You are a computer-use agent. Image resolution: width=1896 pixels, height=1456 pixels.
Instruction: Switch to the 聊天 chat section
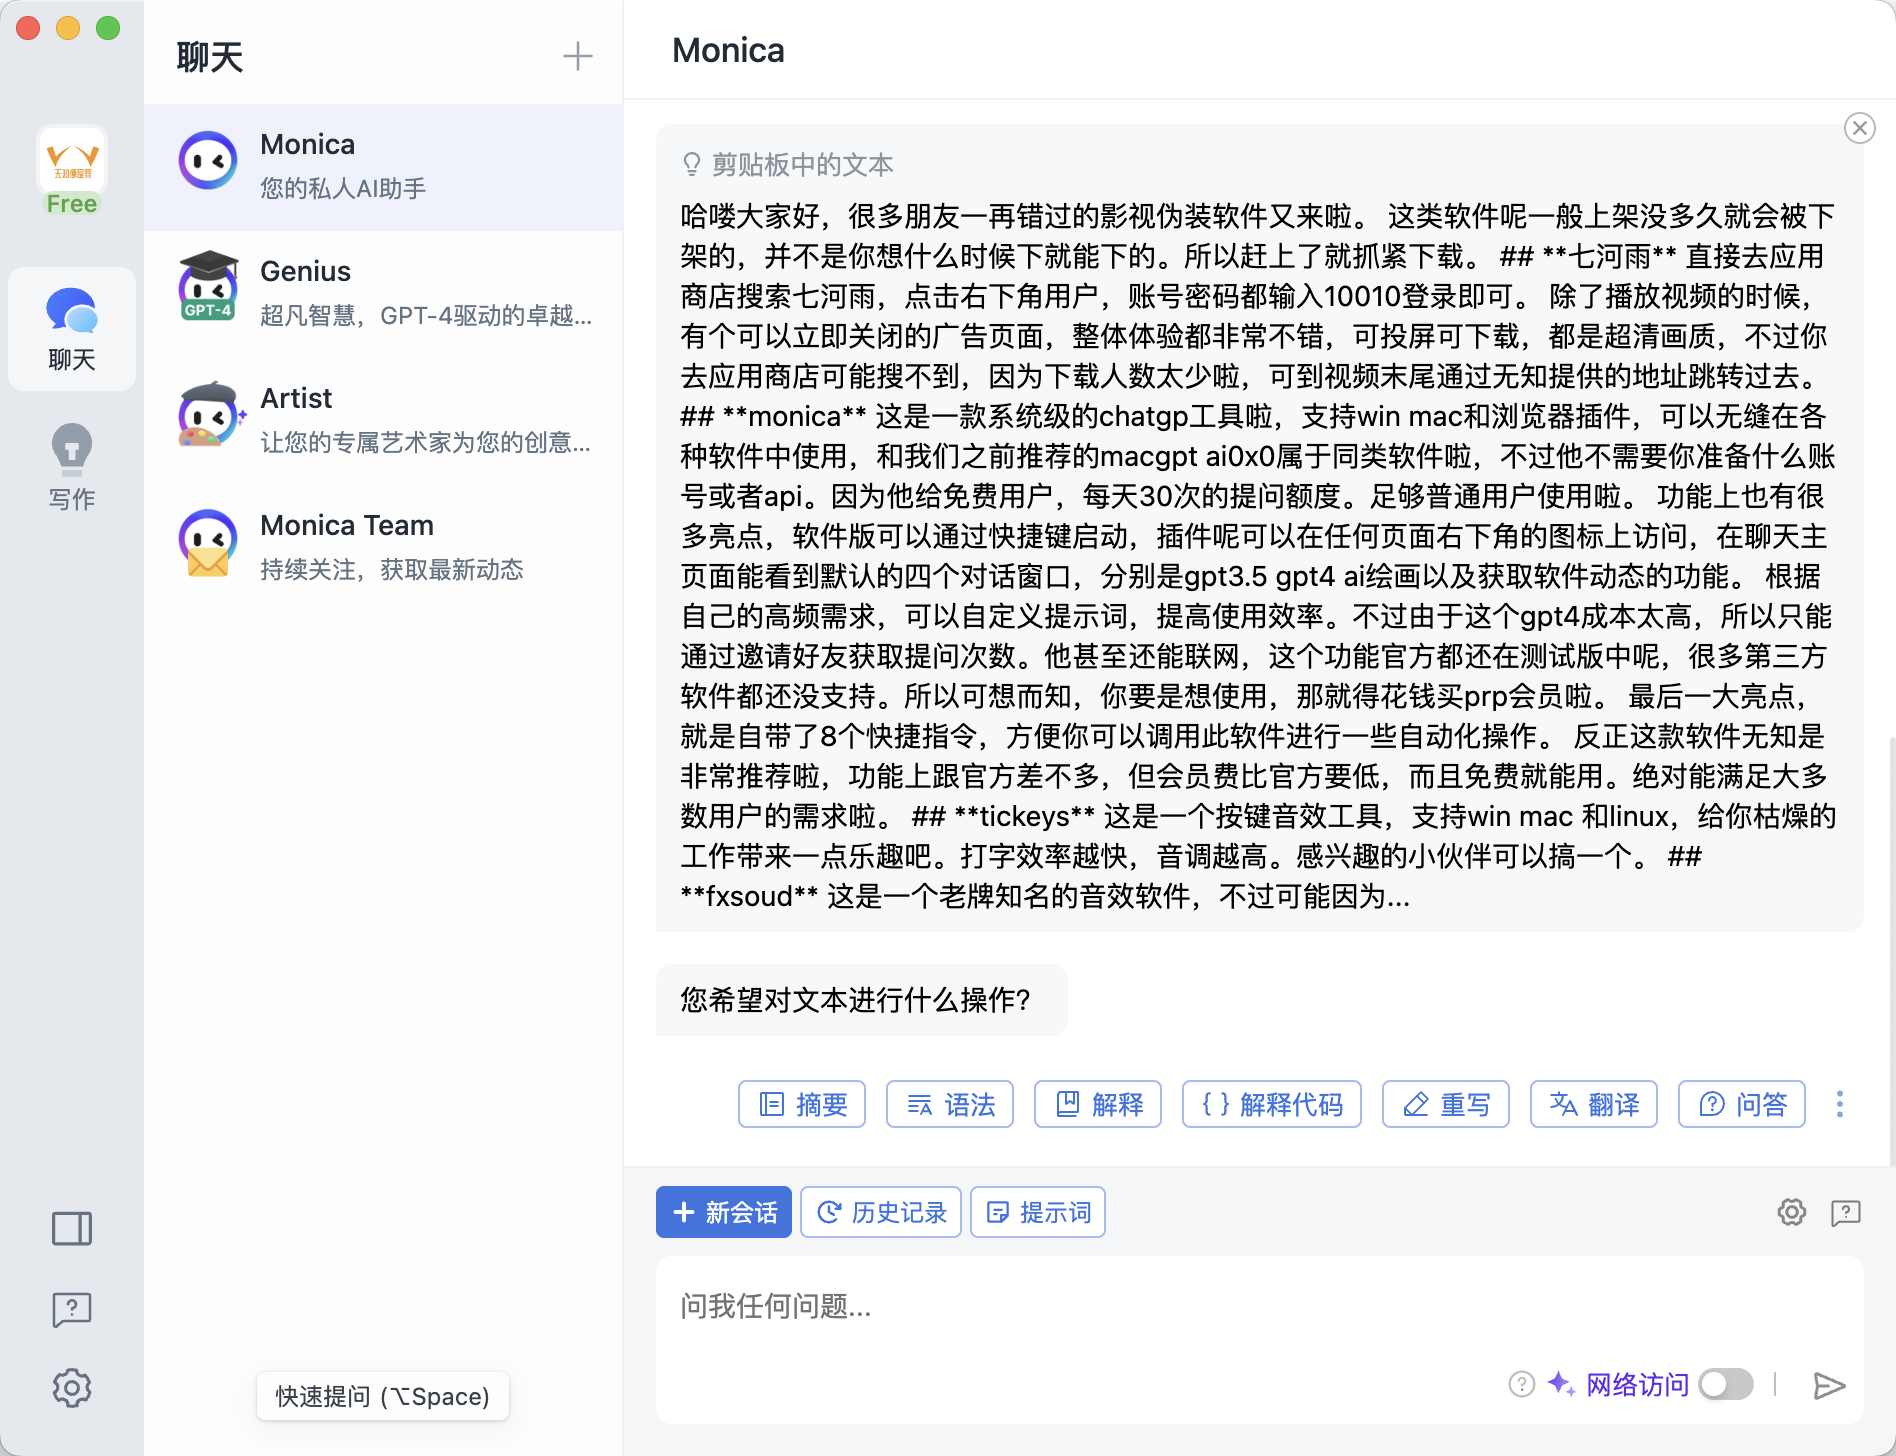72,329
